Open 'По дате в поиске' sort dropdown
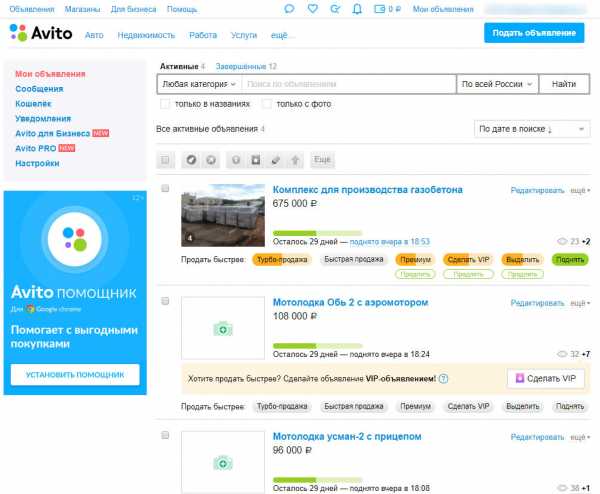600x494 pixels. click(x=532, y=129)
